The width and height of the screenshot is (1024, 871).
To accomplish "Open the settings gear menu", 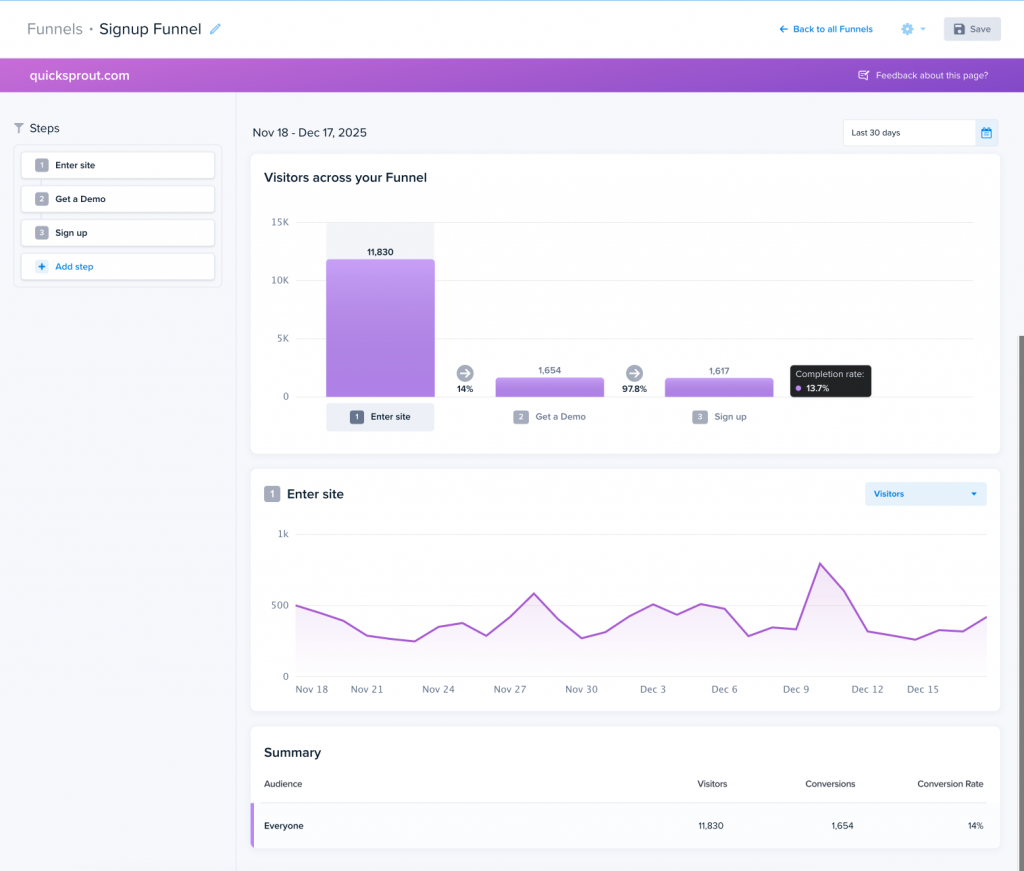I will 907,29.
